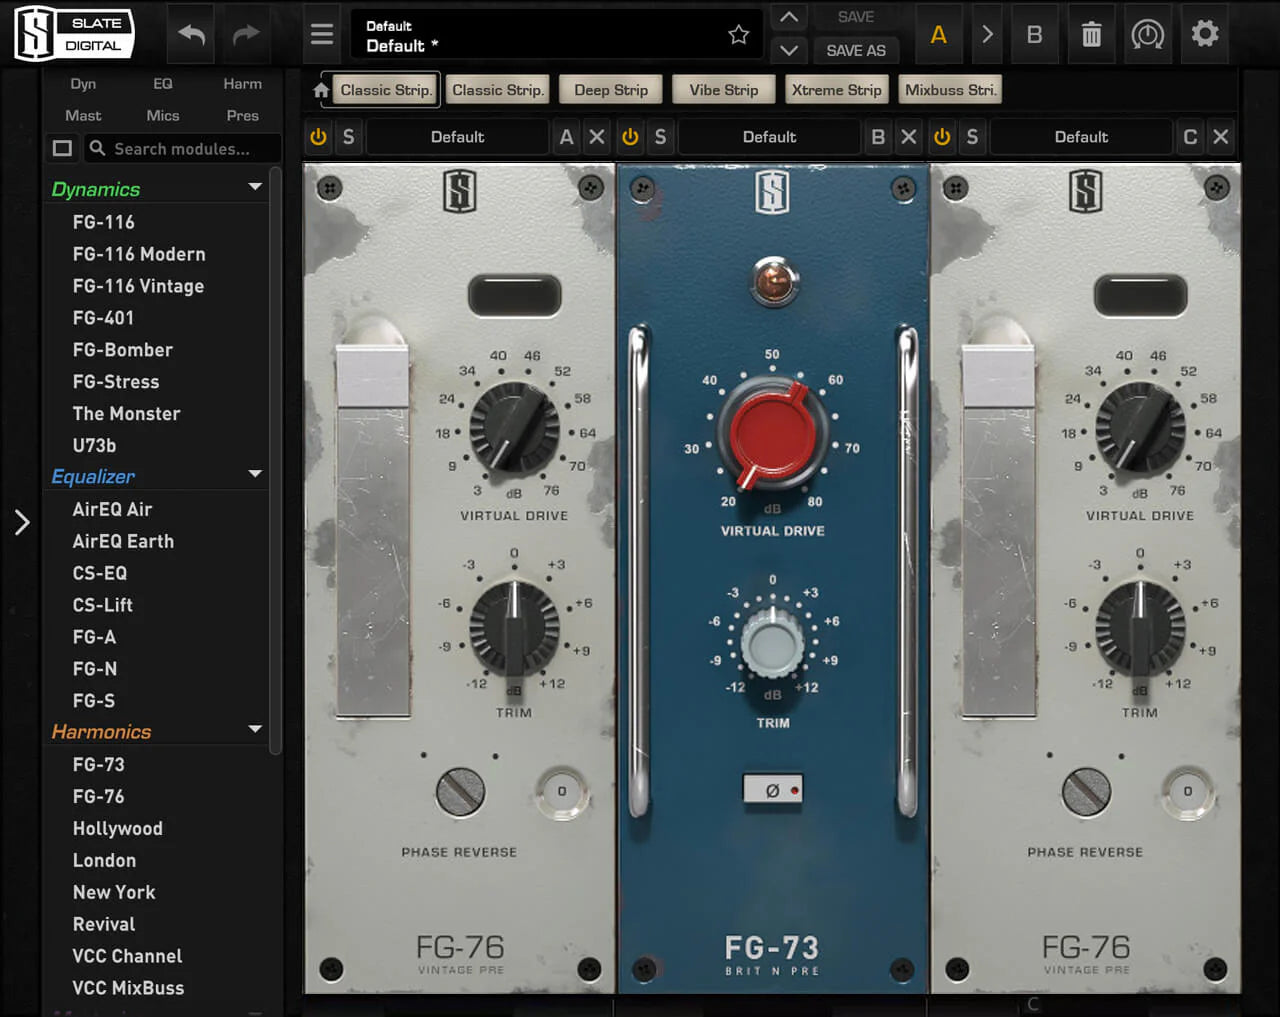Select FG-116 Vintage module
This screenshot has height=1017, width=1280.
(138, 286)
